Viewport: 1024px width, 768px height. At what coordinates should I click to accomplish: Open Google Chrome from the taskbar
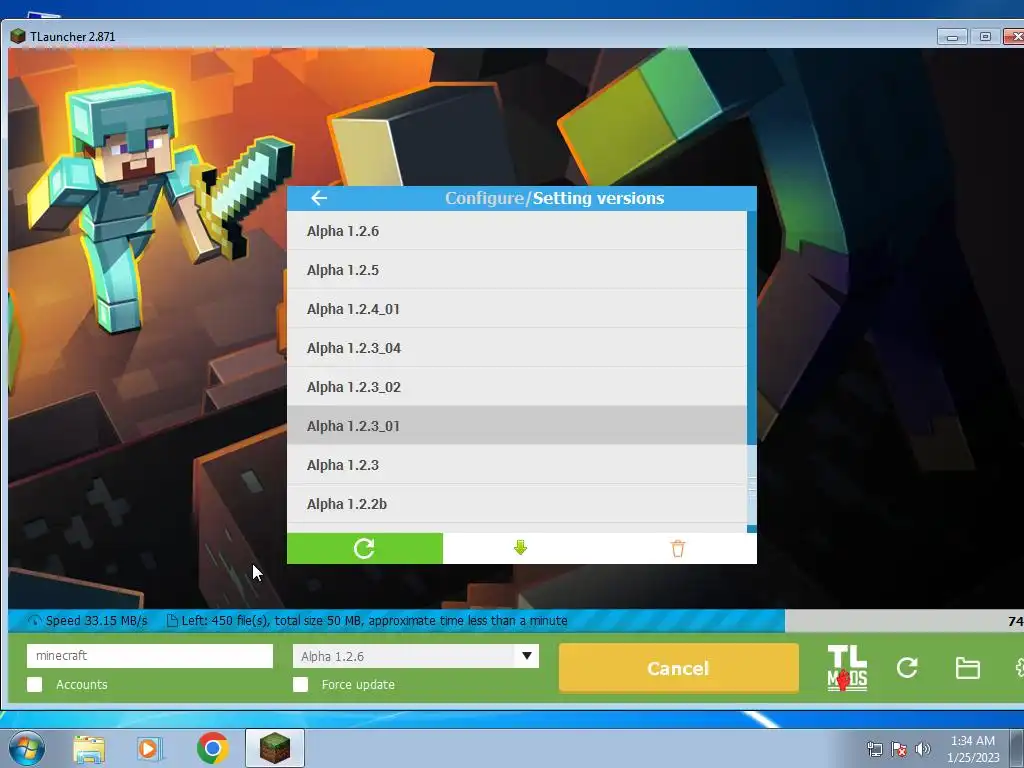212,748
